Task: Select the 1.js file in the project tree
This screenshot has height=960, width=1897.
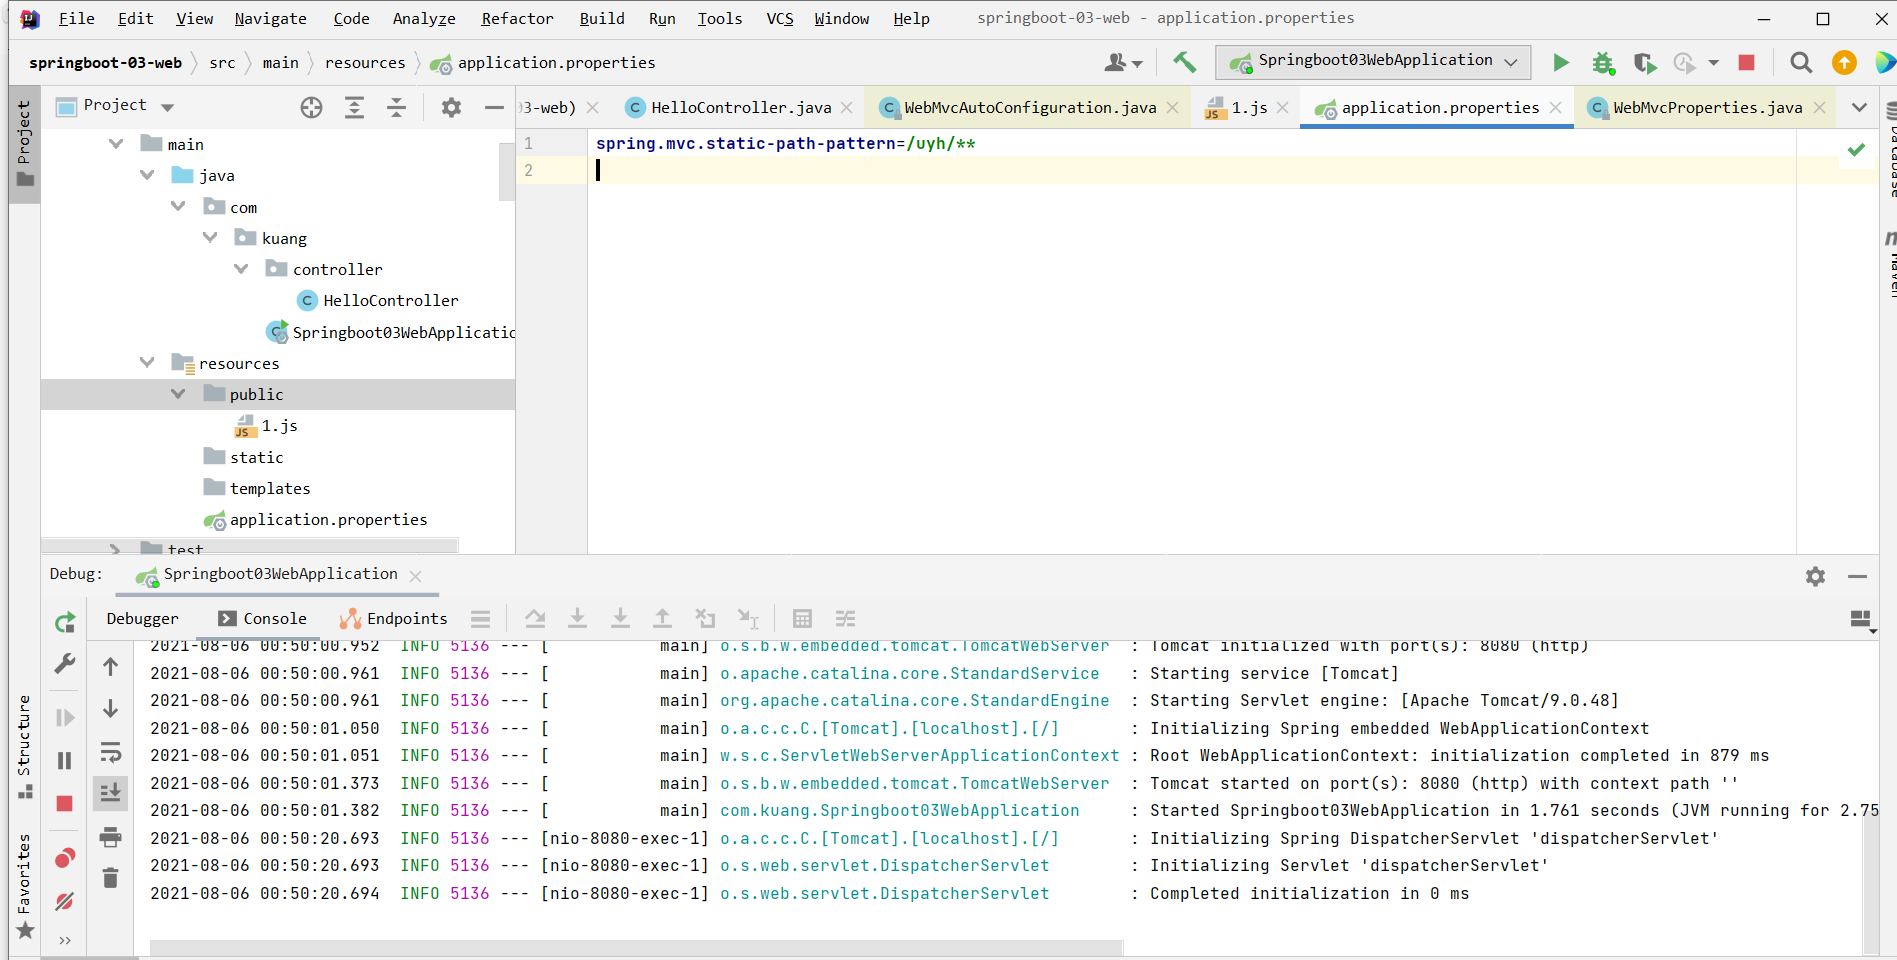Action: 266,426
